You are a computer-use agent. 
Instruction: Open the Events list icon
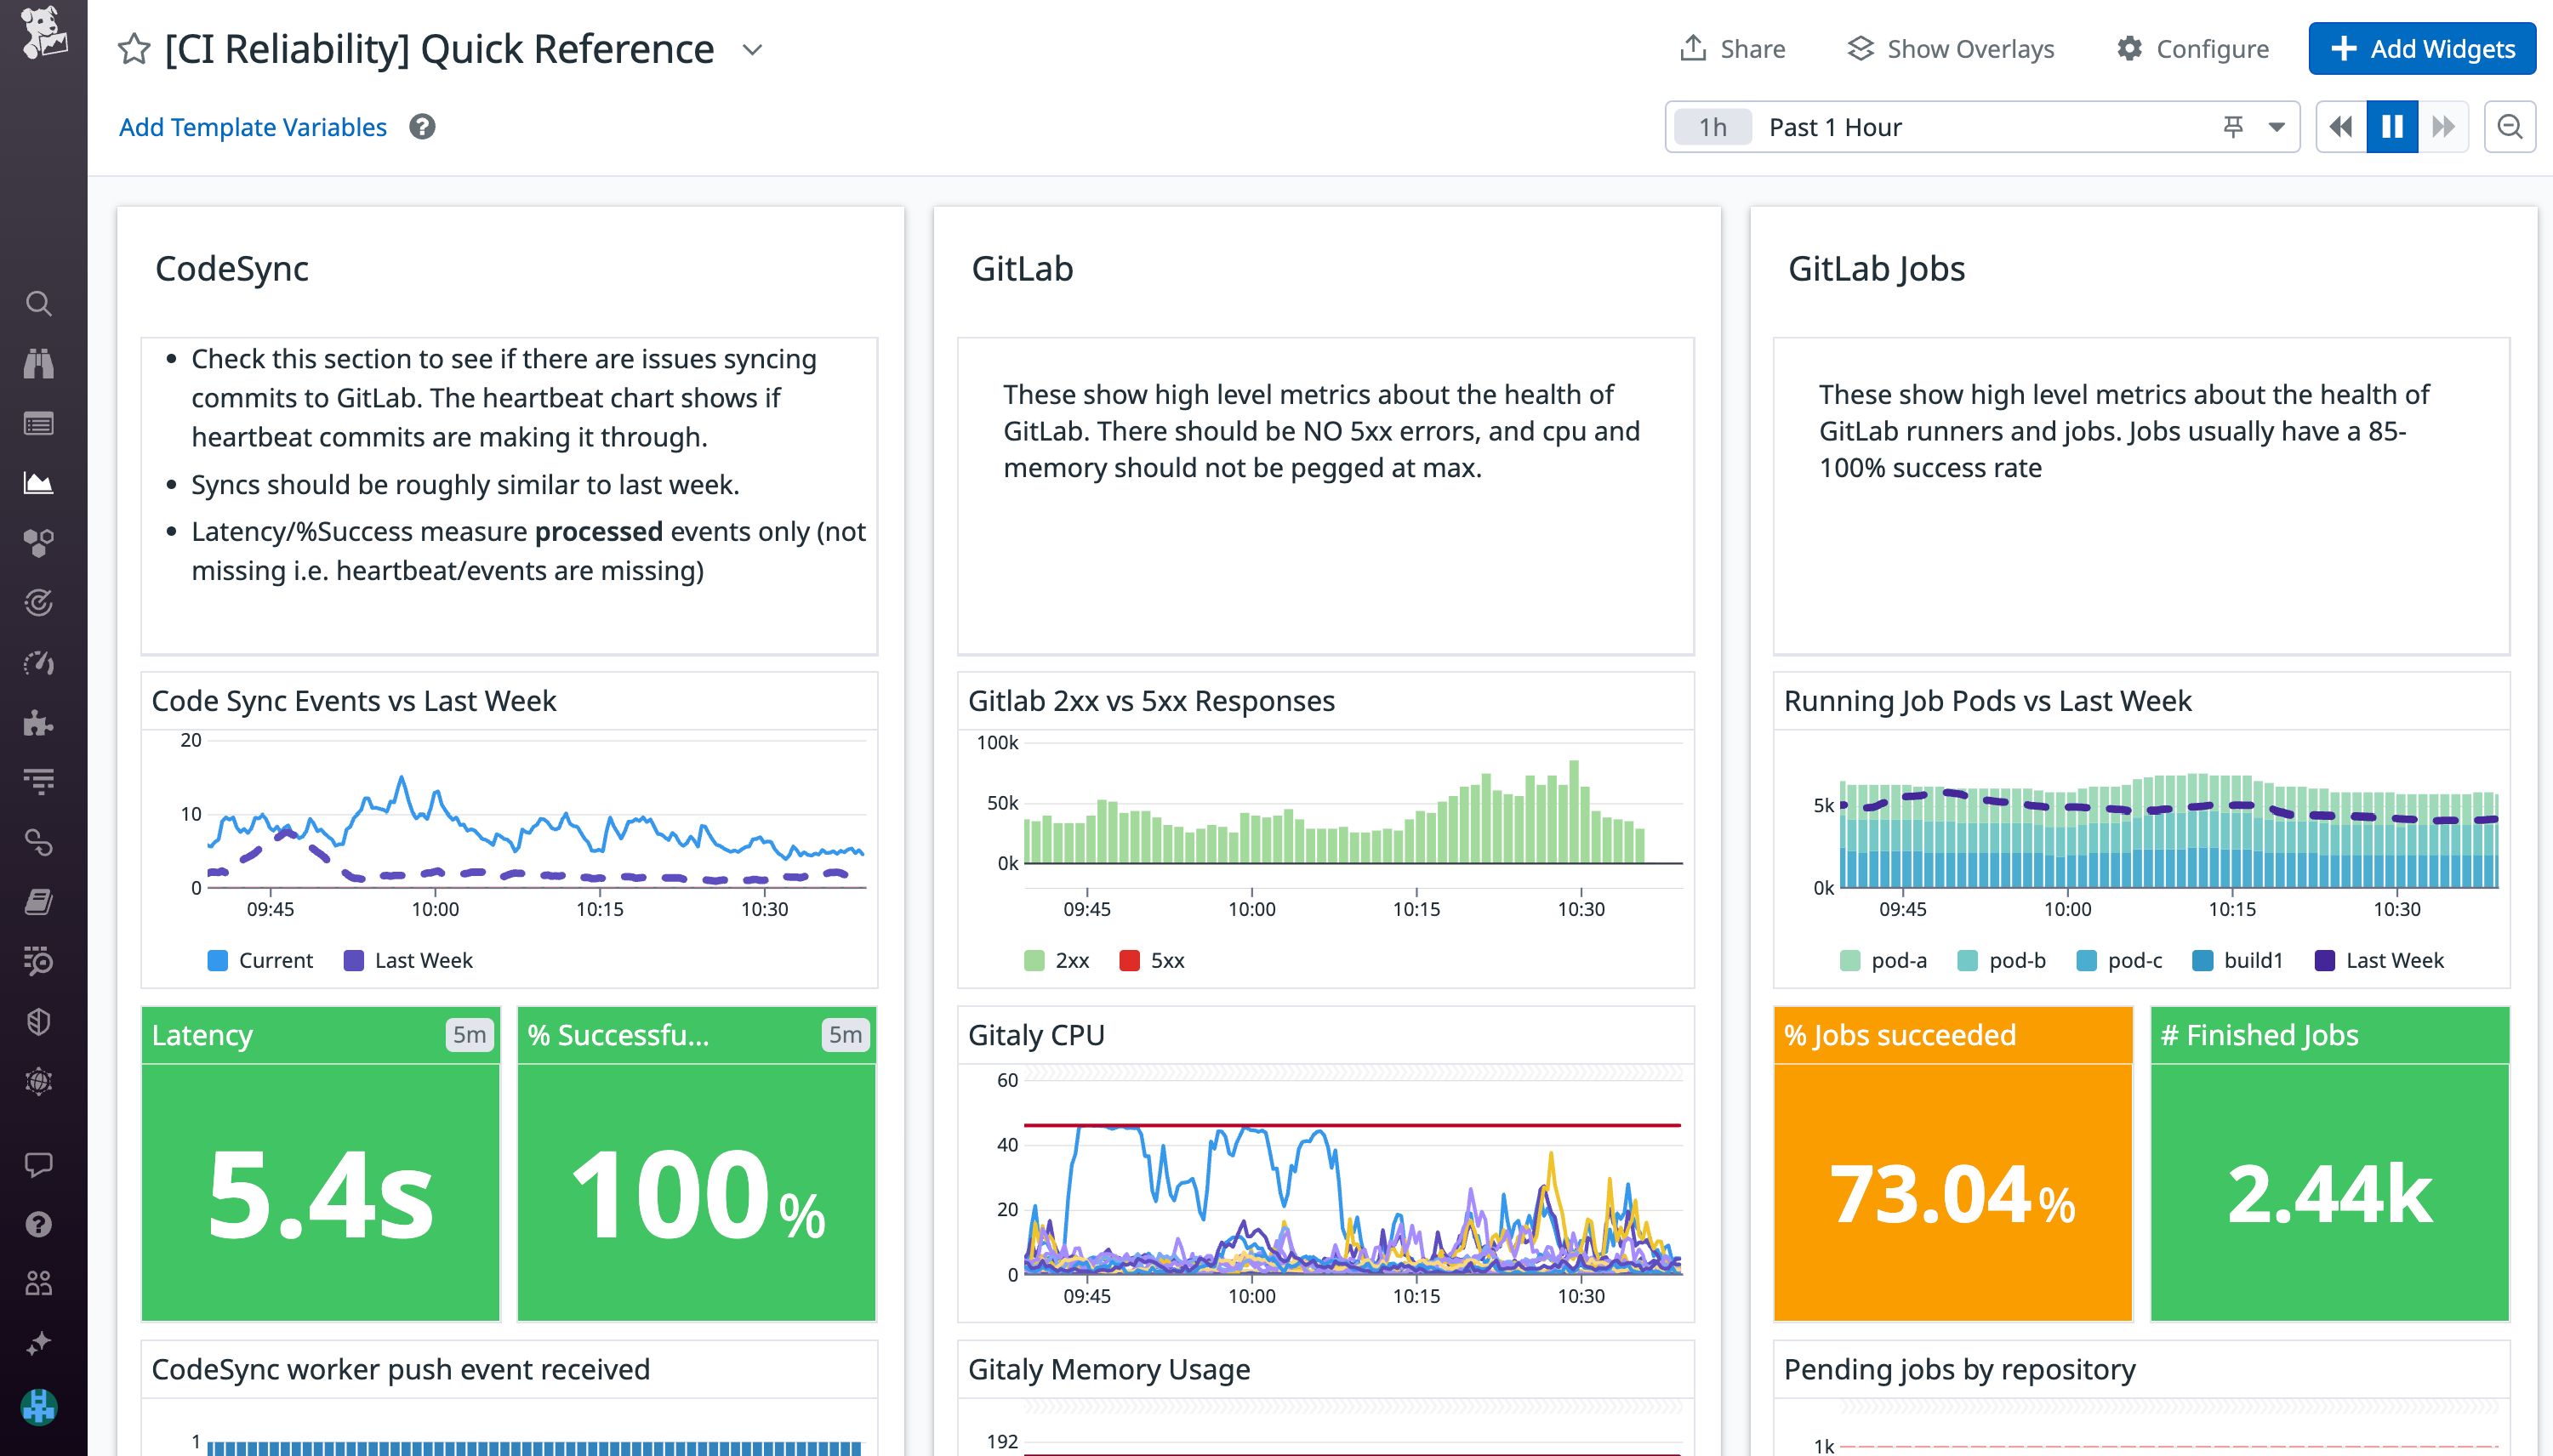click(x=39, y=423)
